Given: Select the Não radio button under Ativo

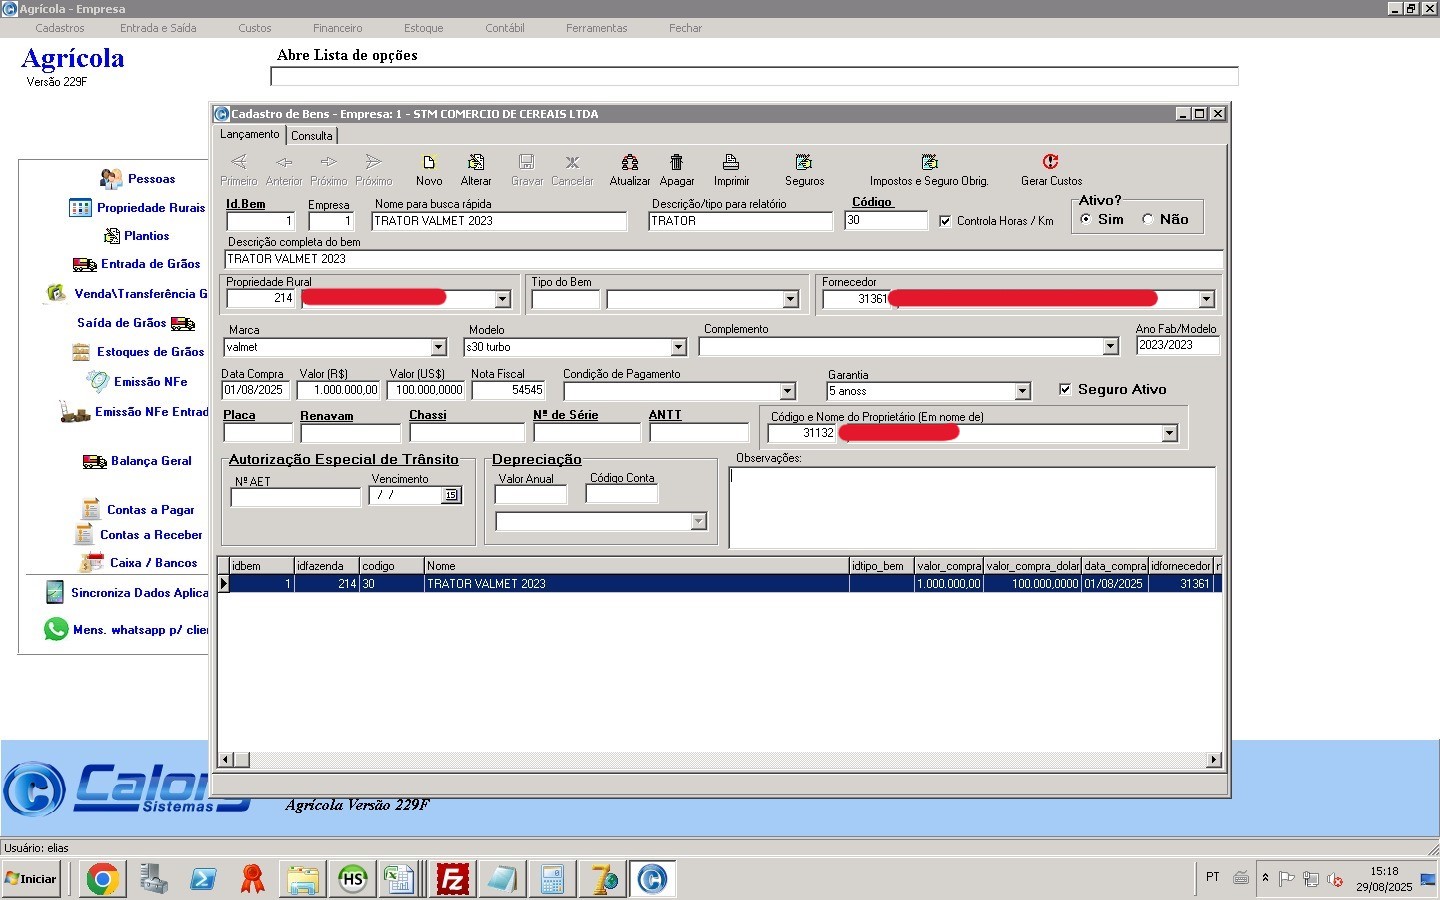Looking at the screenshot, I should click(1148, 219).
